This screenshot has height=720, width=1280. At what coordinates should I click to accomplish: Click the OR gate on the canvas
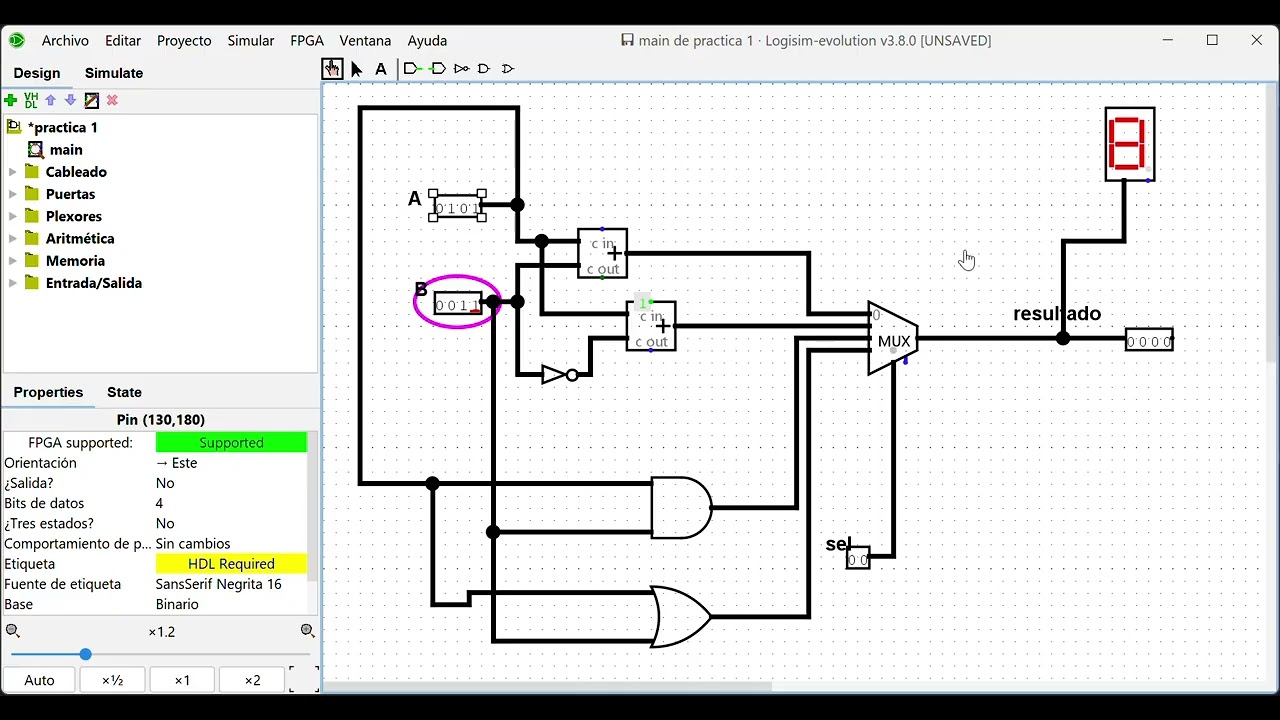681,616
